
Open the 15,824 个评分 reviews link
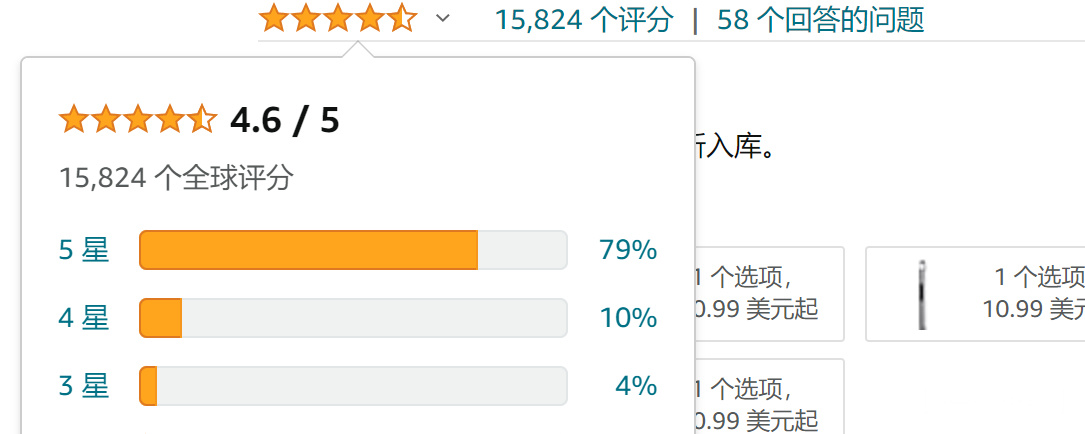tap(583, 19)
